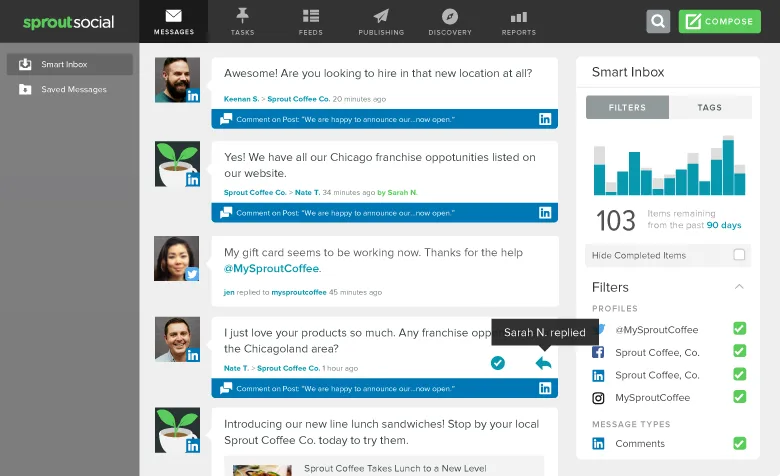
Task: Select Smart Inbox in the sidebar
Action: [x=70, y=64]
